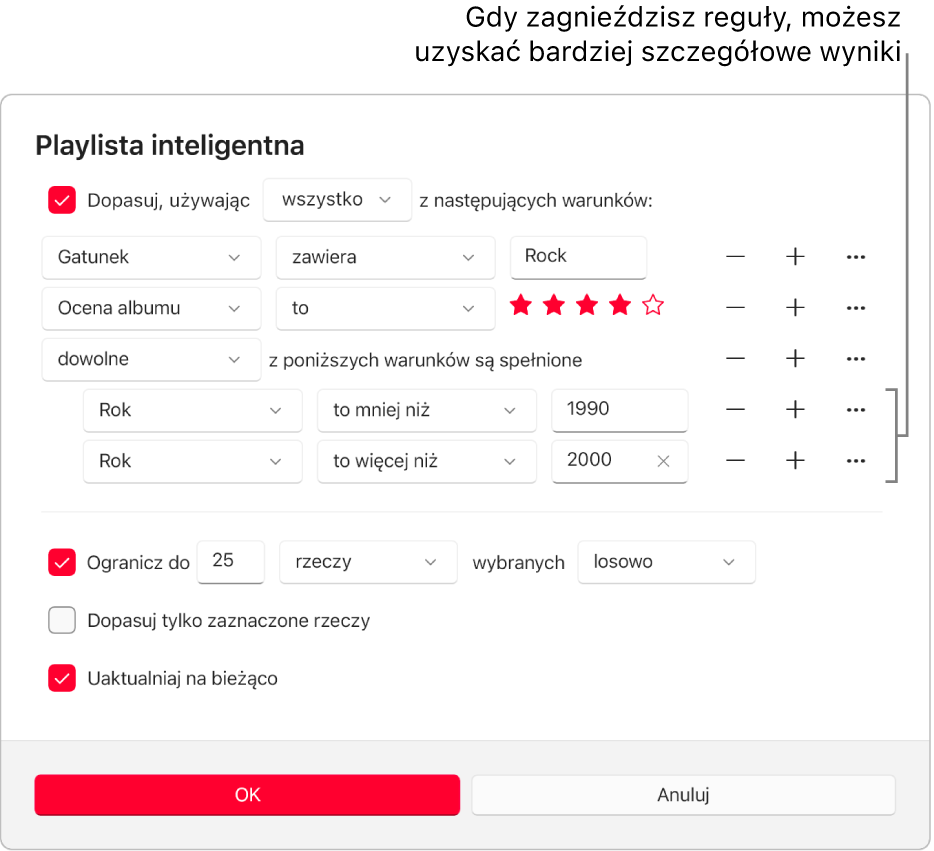Viewport: 934px width, 851px height.
Task: Disable "Uaktualniaj na bieżąco"
Action: (x=62, y=678)
